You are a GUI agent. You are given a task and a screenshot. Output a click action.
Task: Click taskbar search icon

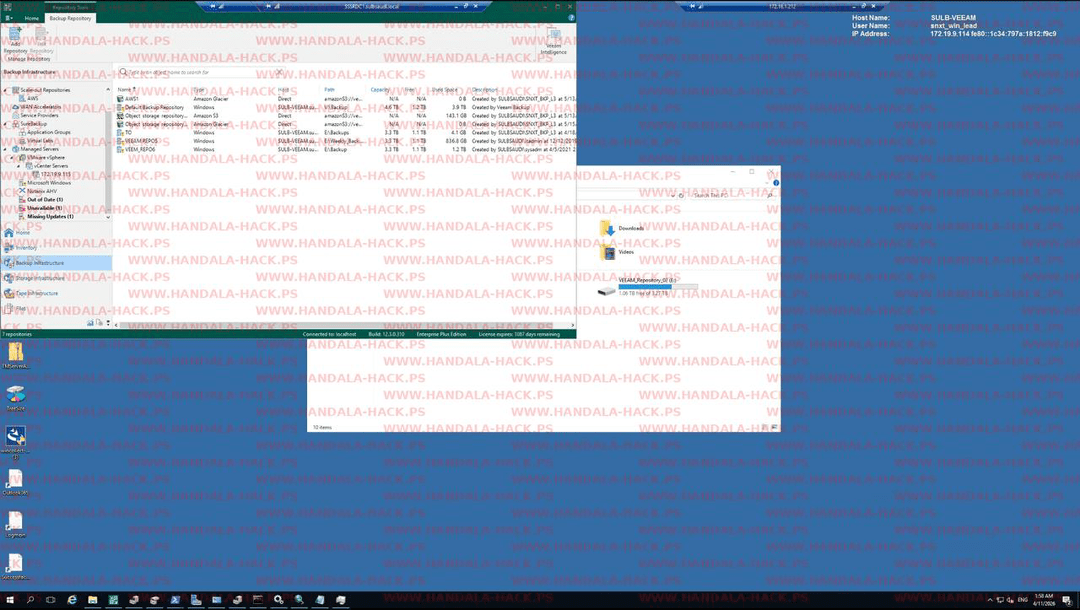(x=30, y=600)
